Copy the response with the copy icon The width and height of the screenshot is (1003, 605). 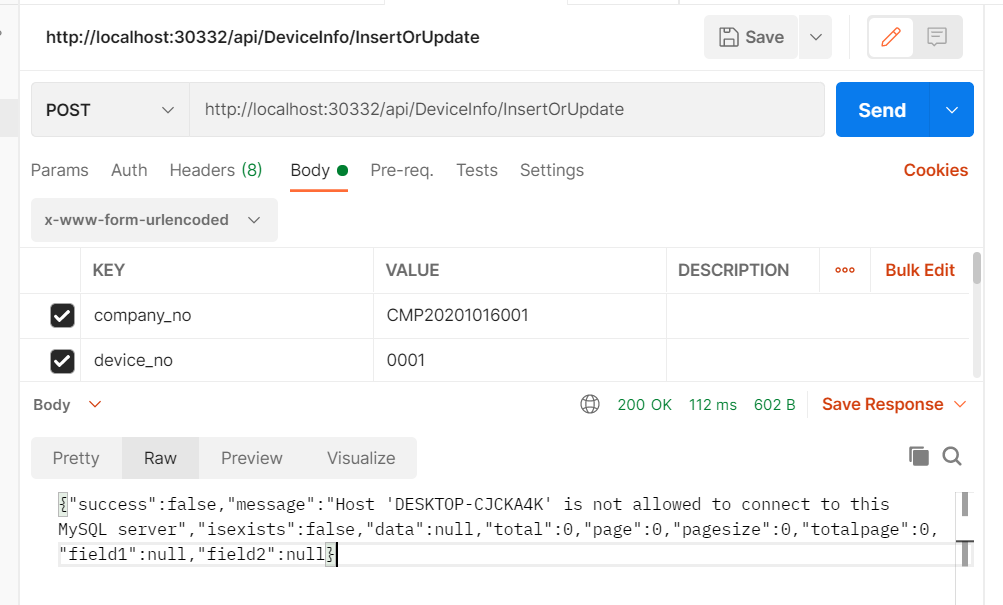[x=919, y=456]
